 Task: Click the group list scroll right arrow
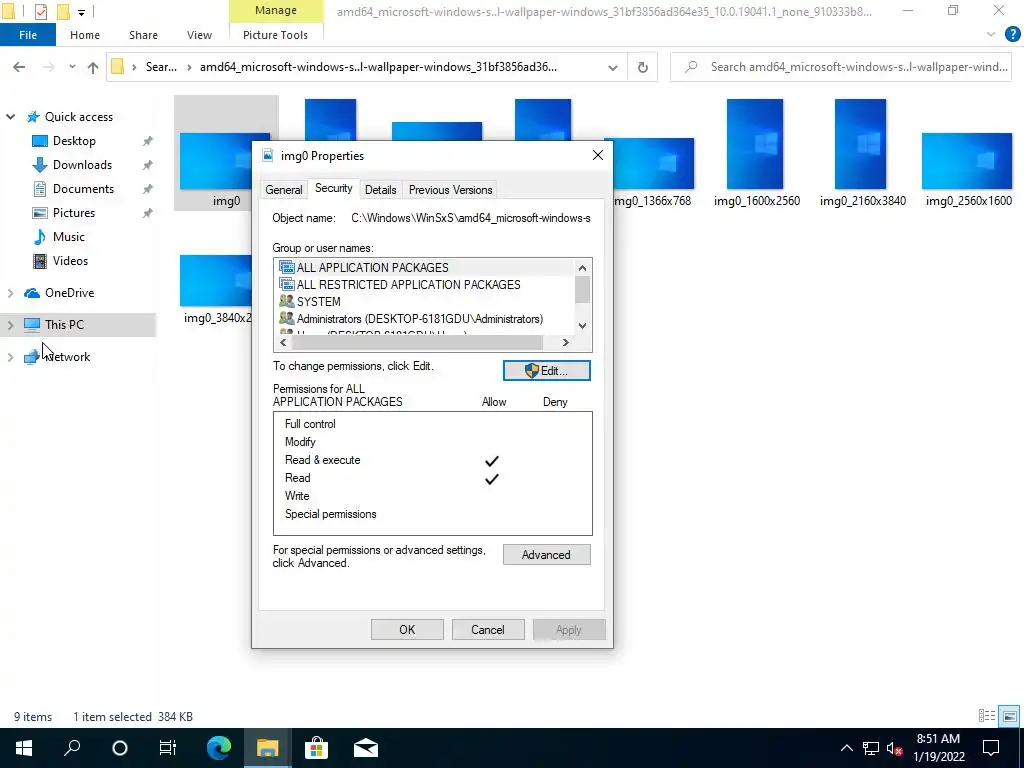tap(566, 342)
